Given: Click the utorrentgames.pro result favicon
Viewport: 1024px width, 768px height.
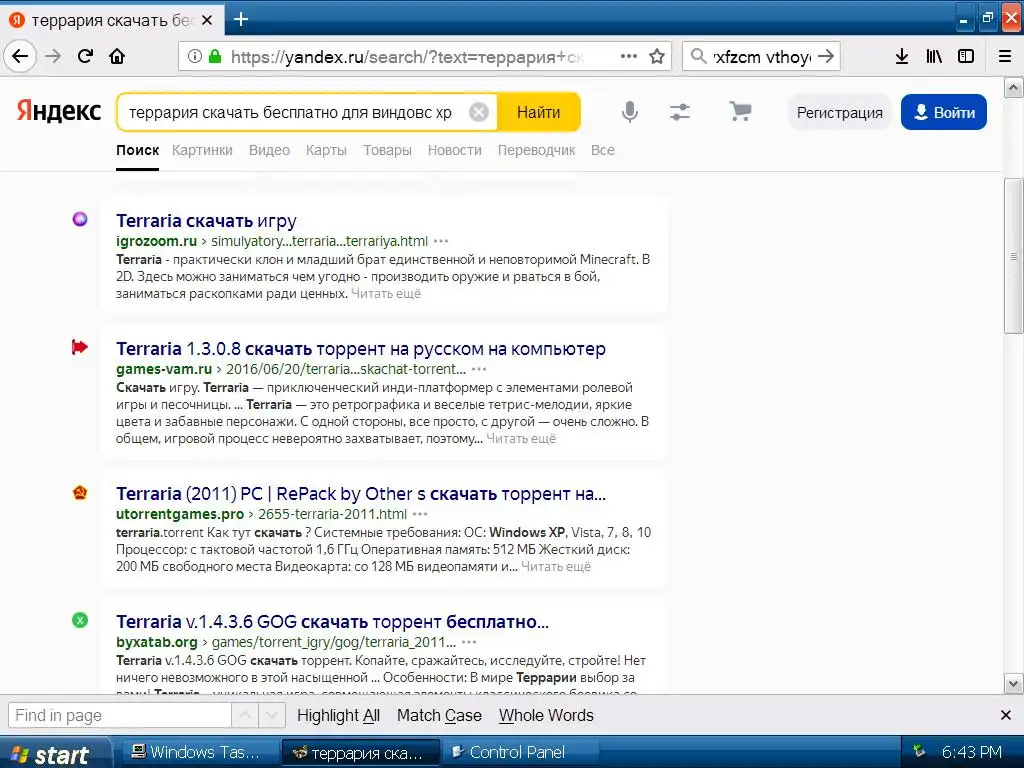Looking at the screenshot, I should tap(80, 492).
